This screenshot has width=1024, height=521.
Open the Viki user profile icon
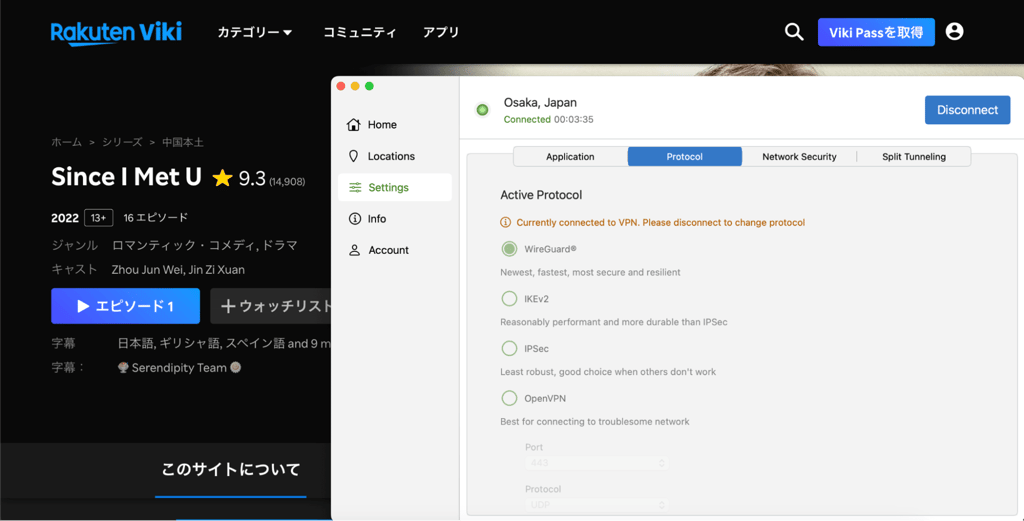954,31
